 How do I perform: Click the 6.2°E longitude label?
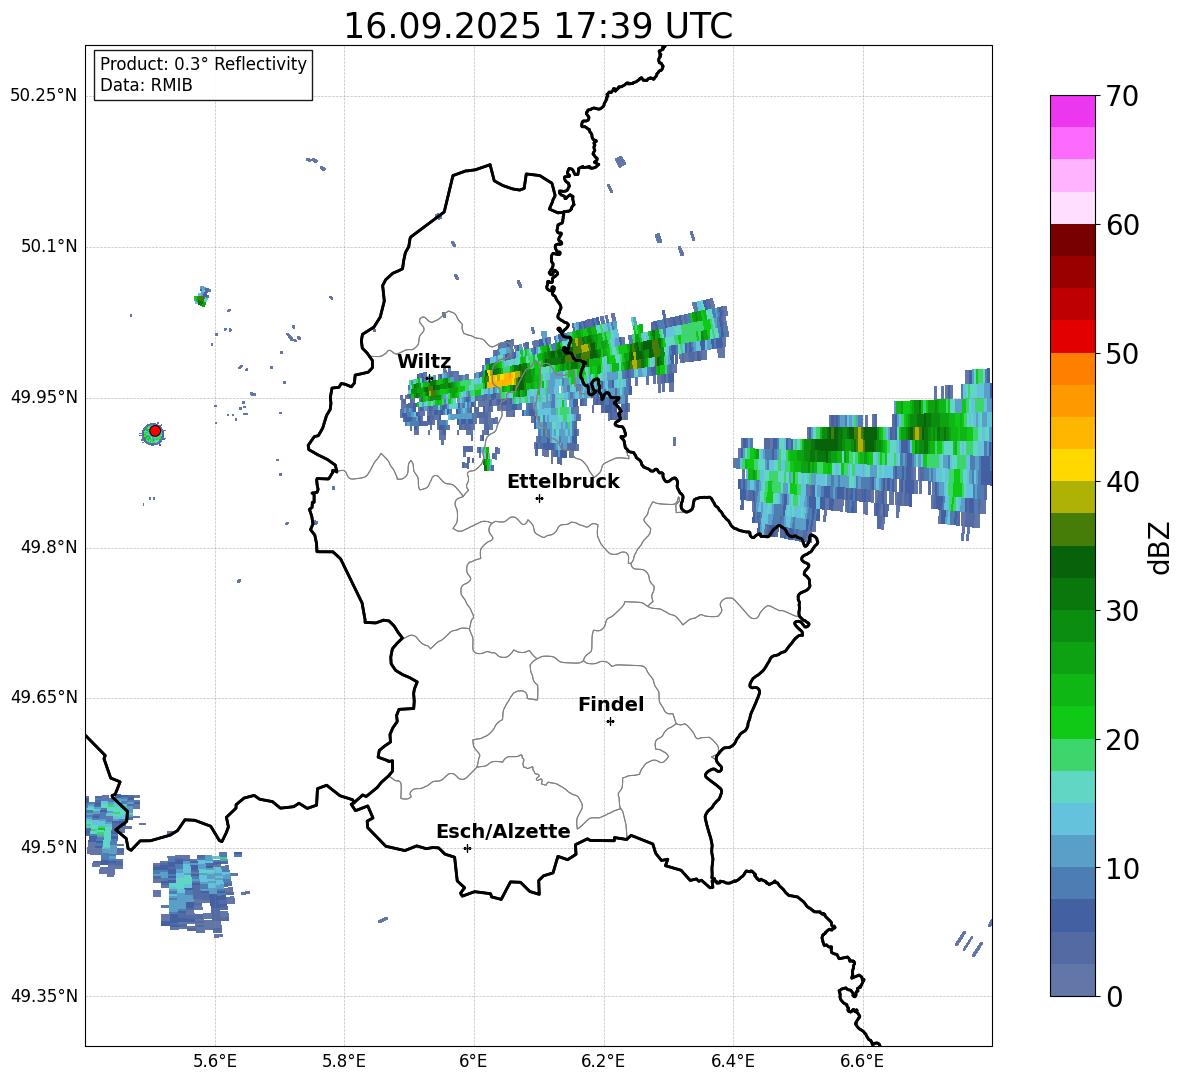click(x=603, y=1061)
